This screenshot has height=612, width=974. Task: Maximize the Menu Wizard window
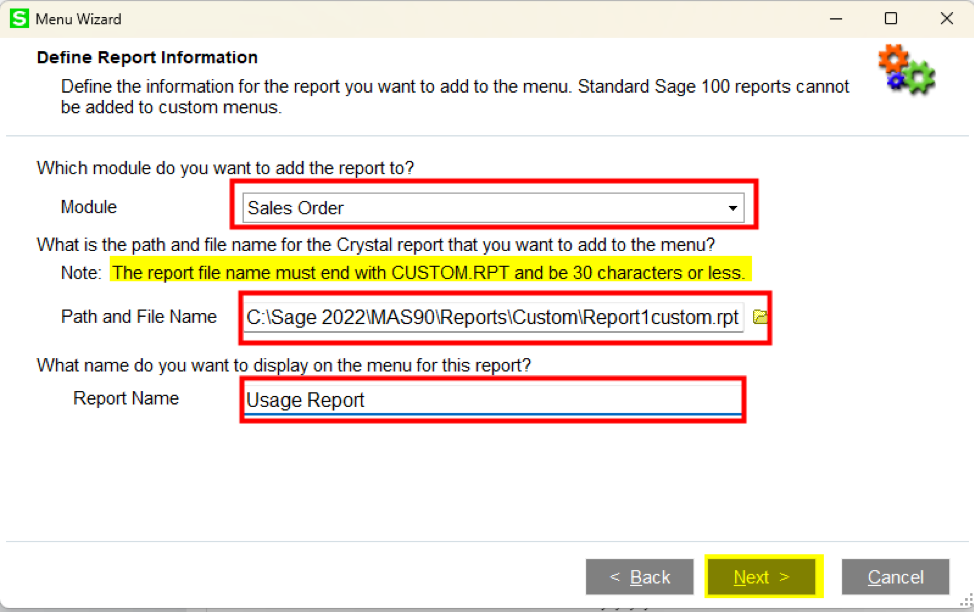tap(891, 19)
